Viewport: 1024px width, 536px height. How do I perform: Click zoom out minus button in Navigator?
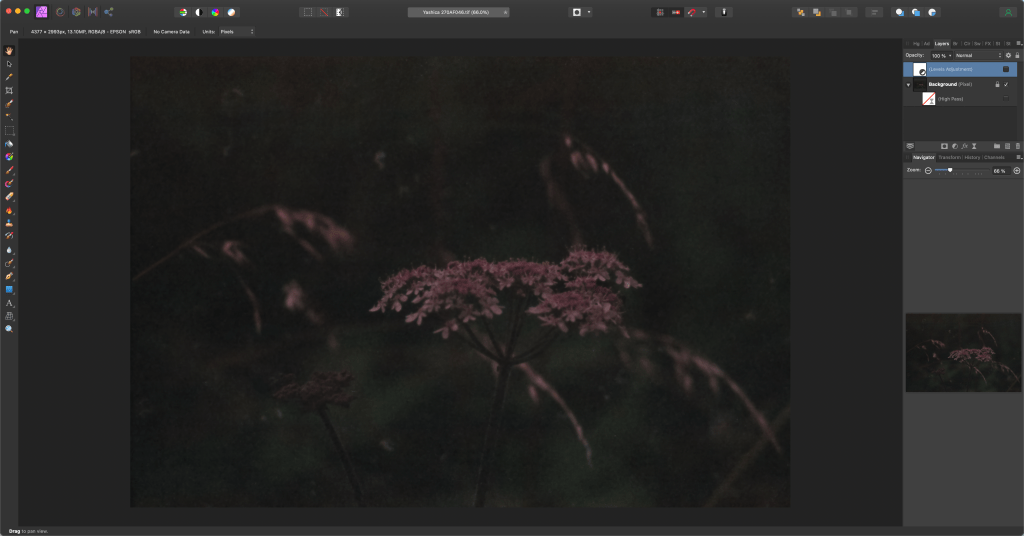coord(928,171)
